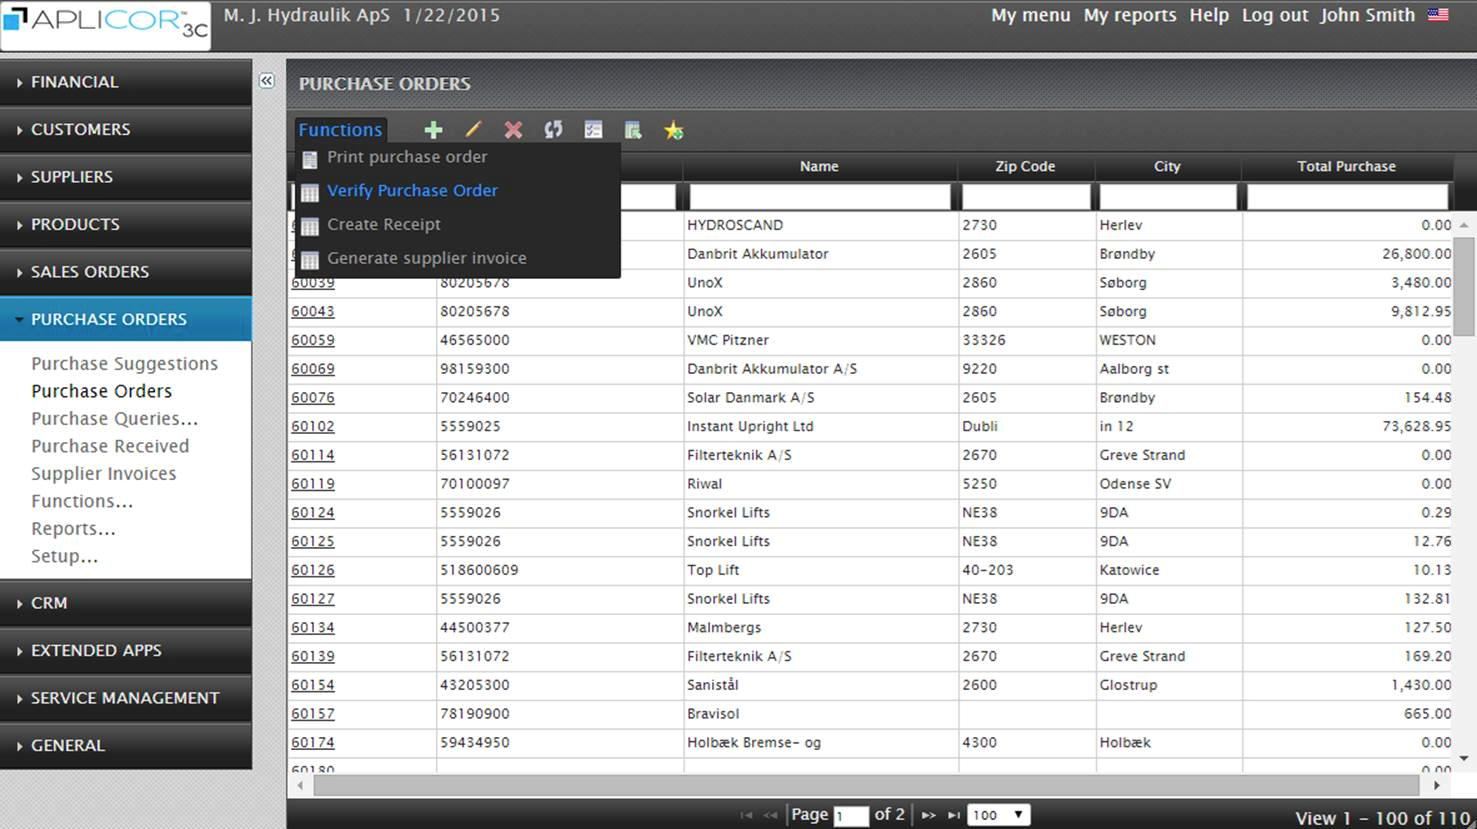Click the star favorites icon
This screenshot has height=829, width=1477.
[x=674, y=130]
